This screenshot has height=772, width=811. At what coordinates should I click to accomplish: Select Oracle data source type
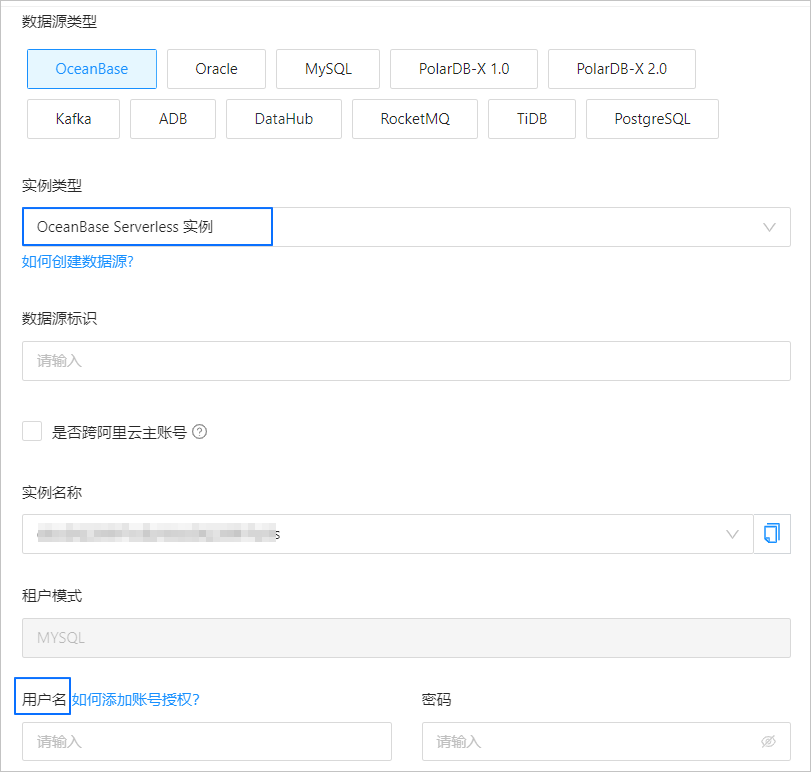tap(216, 69)
